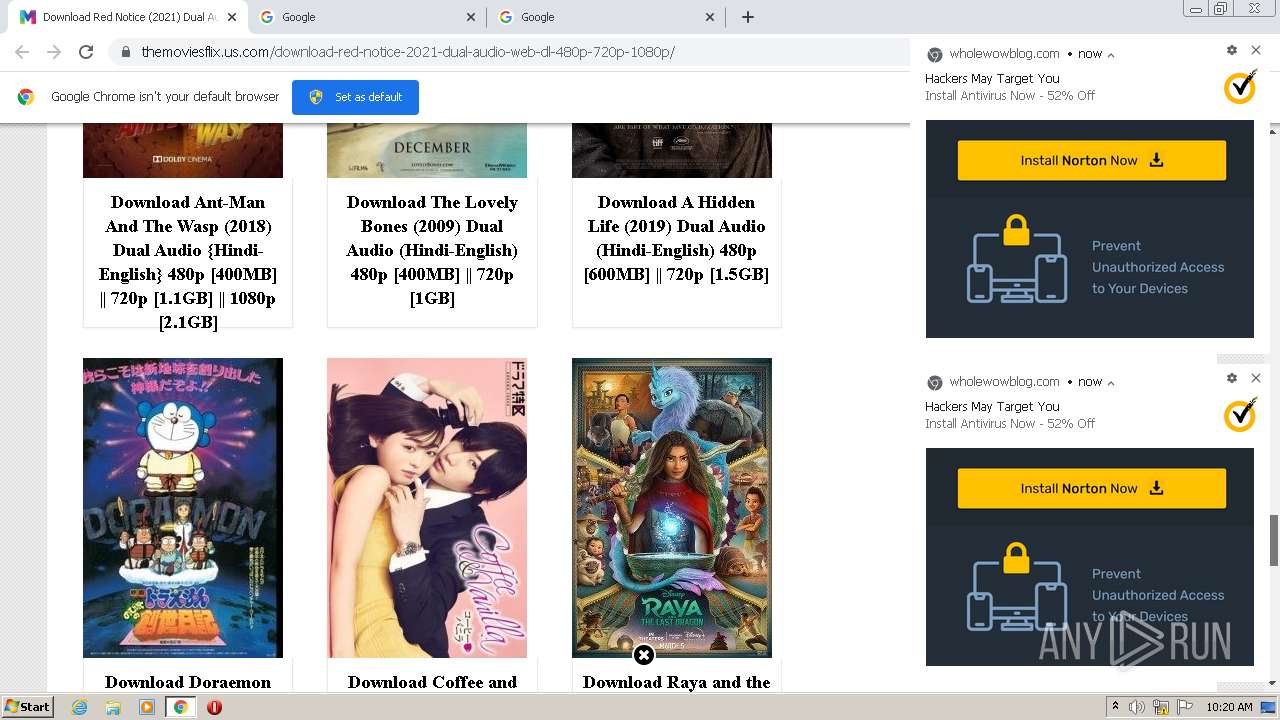Open the volume speaker tray icon
The width and height of the screenshot is (1280, 720).
[1137, 707]
